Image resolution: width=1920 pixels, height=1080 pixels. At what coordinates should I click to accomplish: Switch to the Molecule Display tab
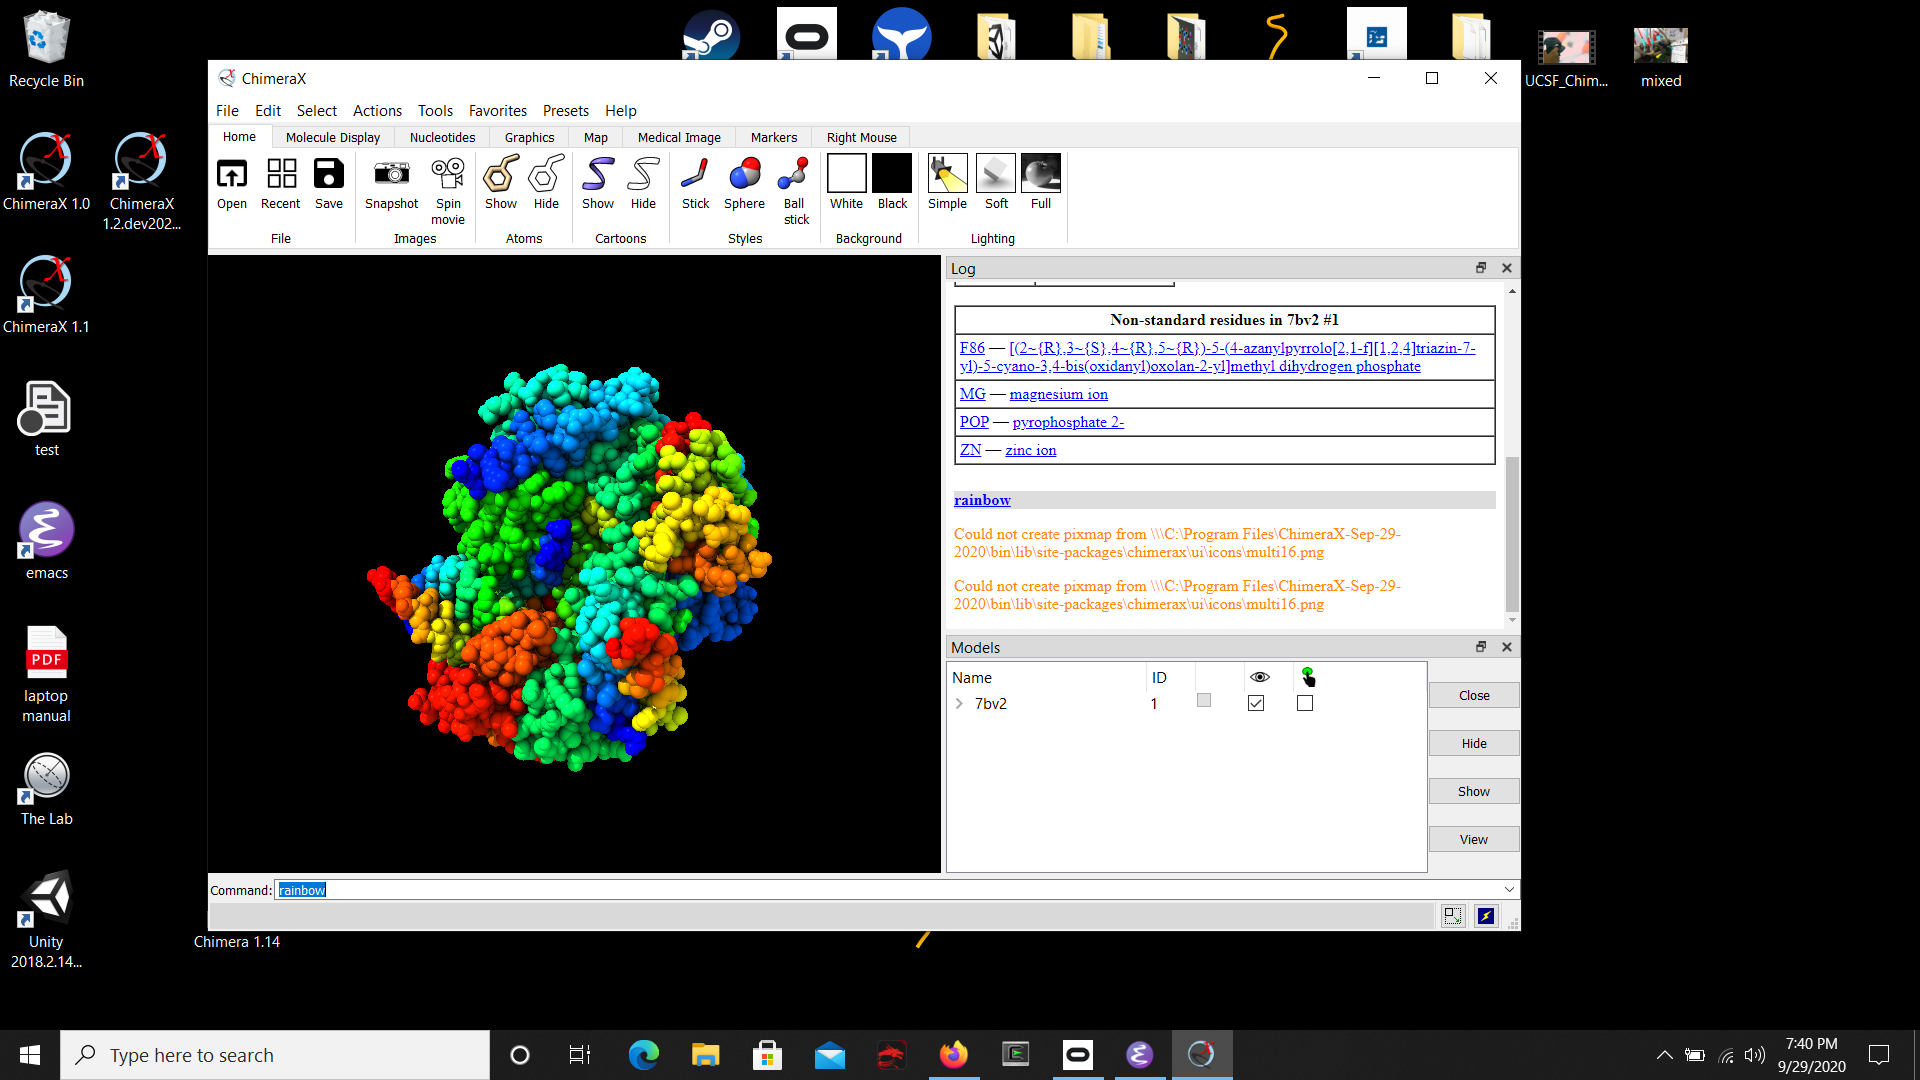(x=332, y=138)
